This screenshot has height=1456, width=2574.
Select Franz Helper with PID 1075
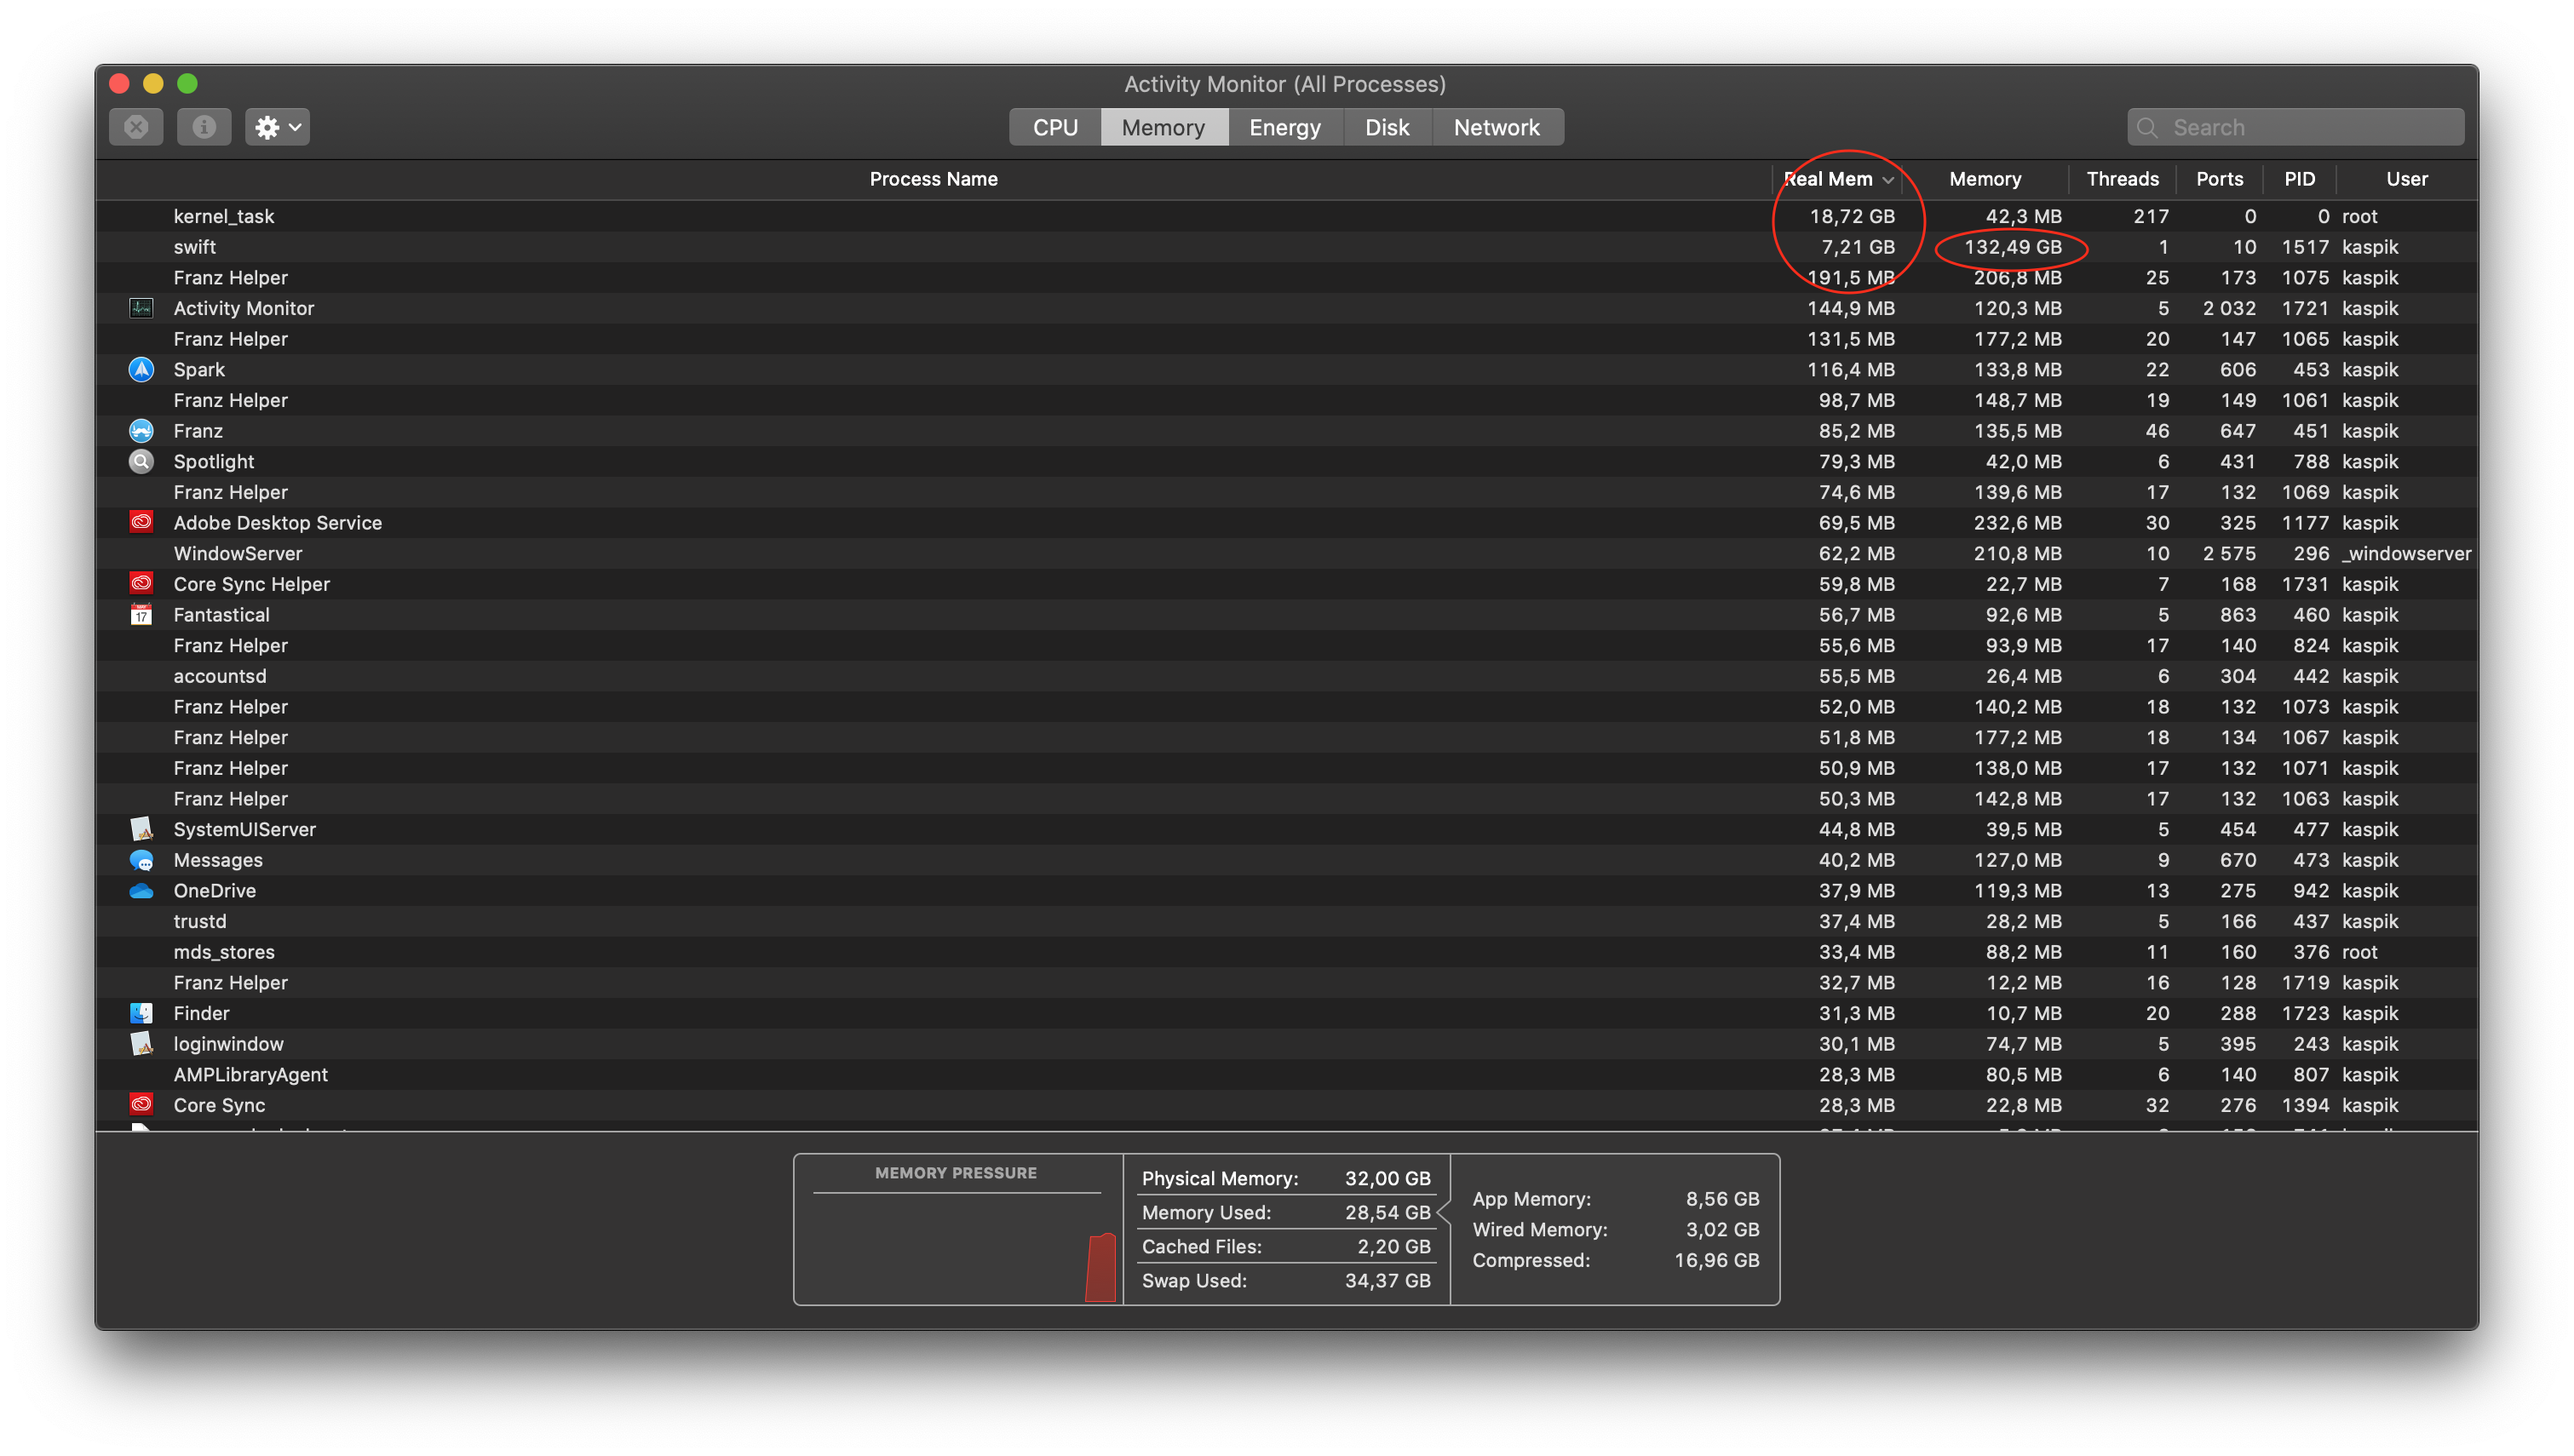[x=1287, y=277]
